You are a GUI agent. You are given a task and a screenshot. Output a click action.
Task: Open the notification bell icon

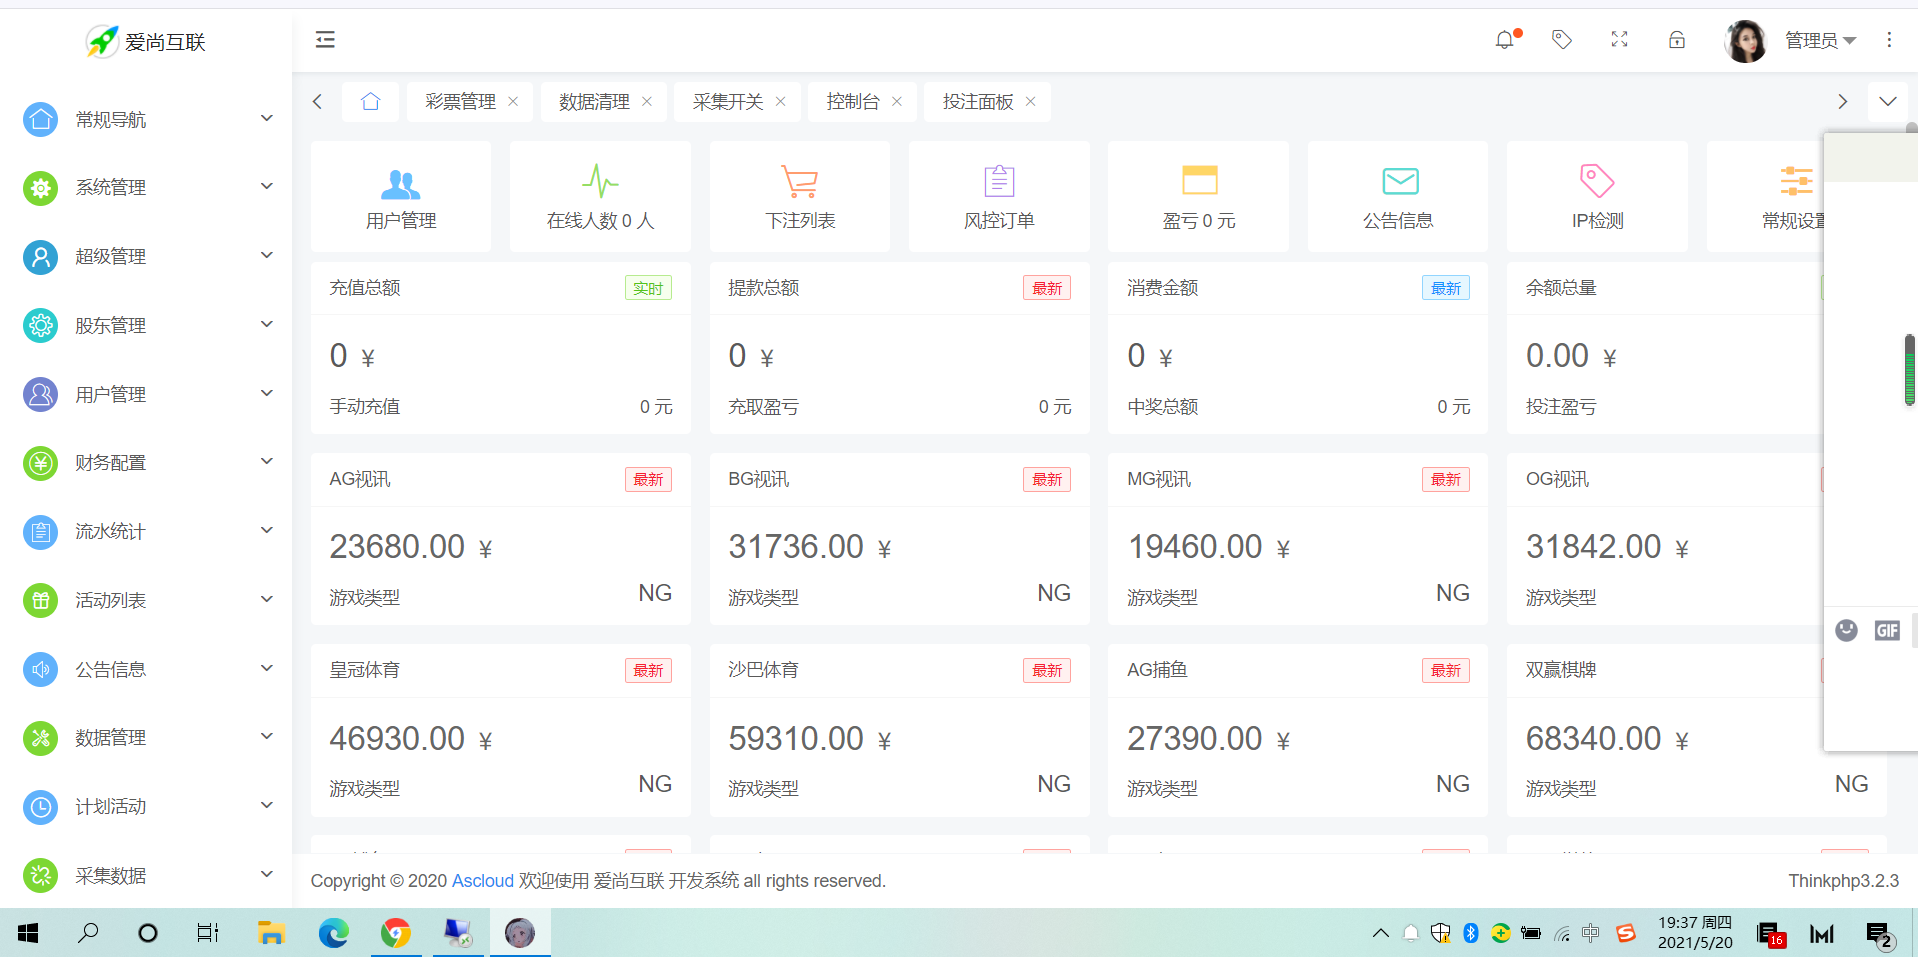(x=1504, y=40)
